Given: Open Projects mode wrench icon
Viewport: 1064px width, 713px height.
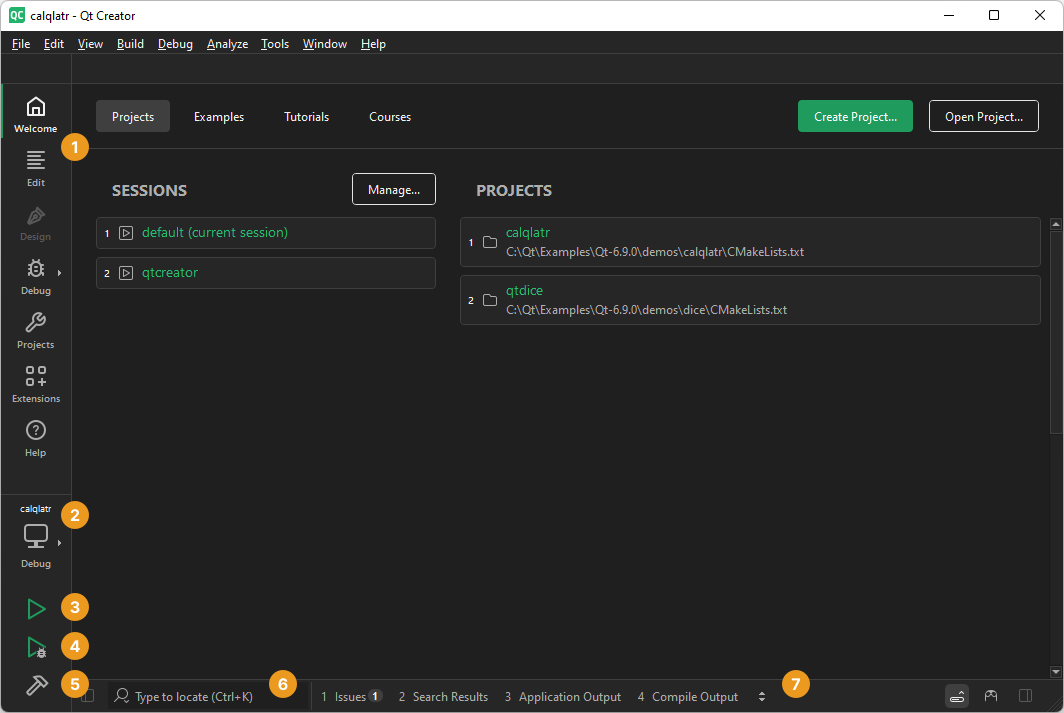Looking at the screenshot, I should [x=36, y=331].
